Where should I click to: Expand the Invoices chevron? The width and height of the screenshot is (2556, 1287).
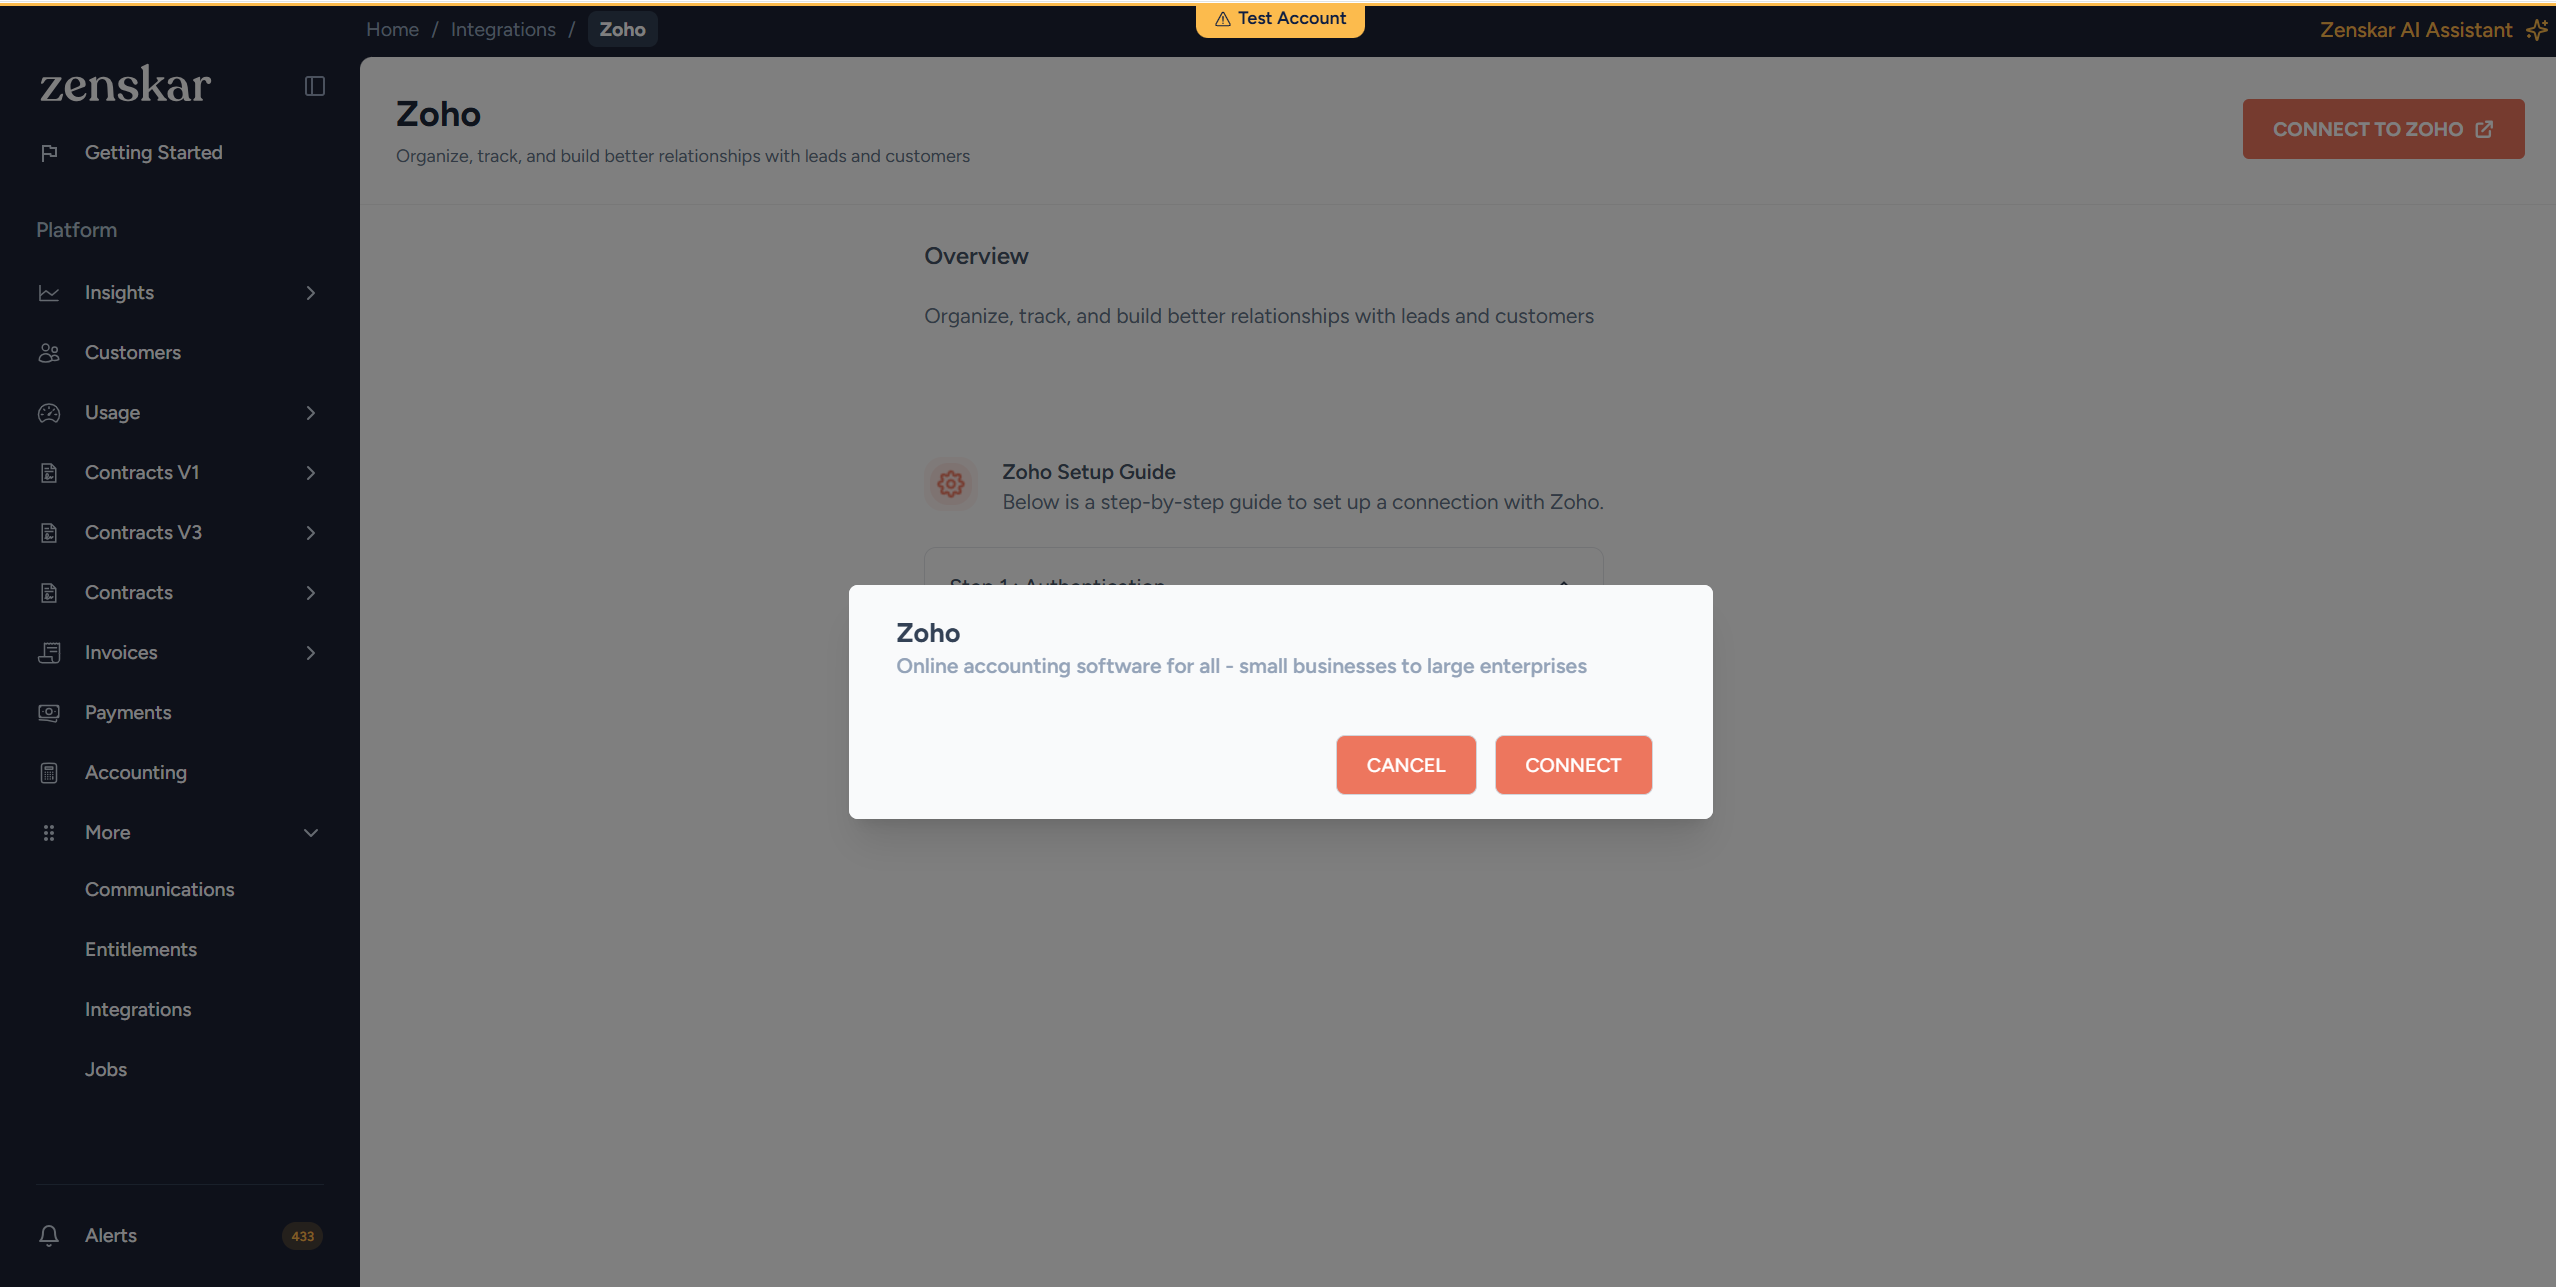pos(311,653)
